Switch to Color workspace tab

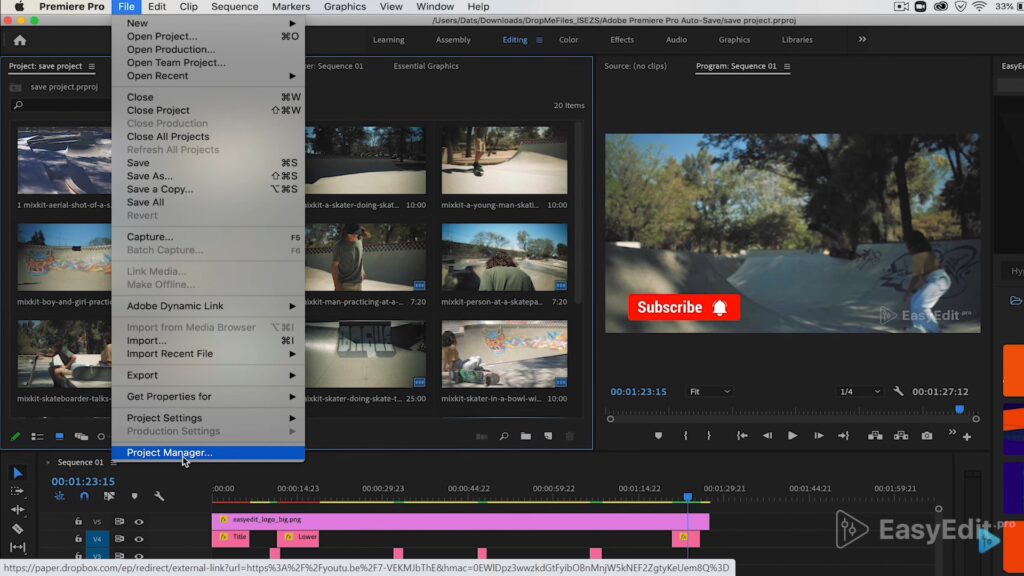[568, 40]
